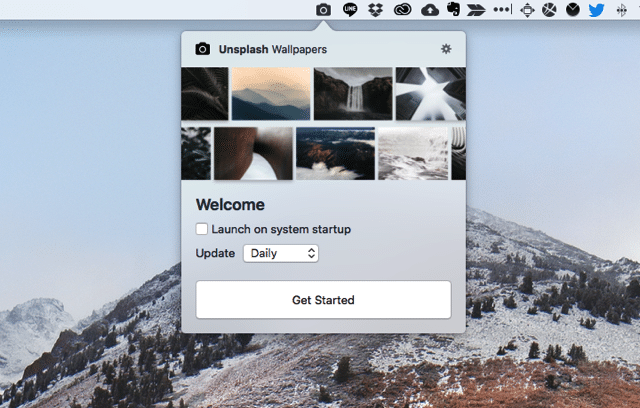Click the double-arrow menu bar icon
The width and height of the screenshot is (640, 408).
pyautogui.click(x=476, y=10)
